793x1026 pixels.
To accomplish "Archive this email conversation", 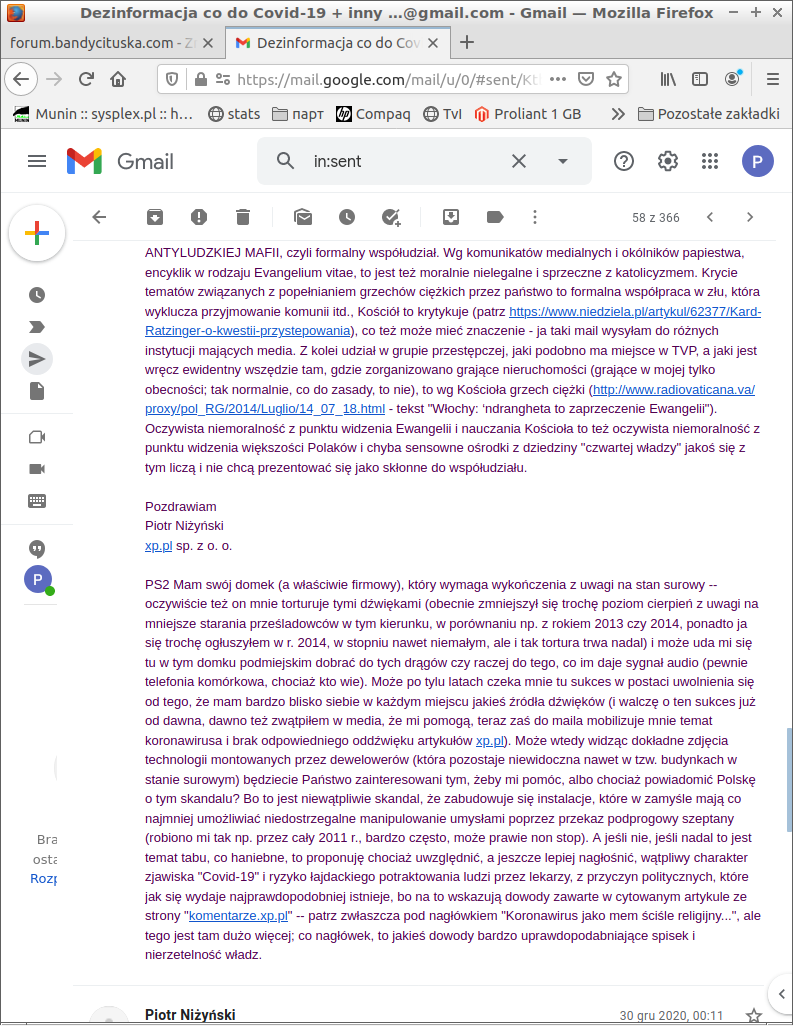I will (x=154, y=217).
